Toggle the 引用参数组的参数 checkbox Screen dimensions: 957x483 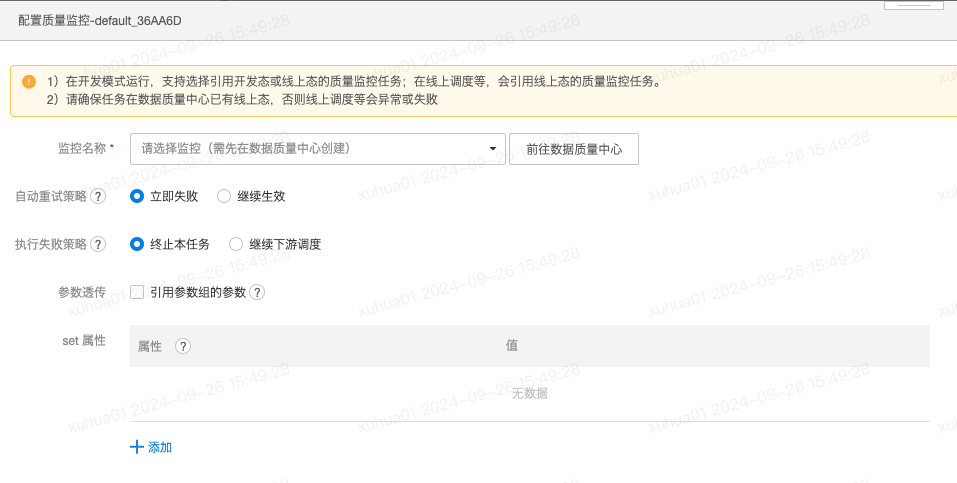pyautogui.click(x=137, y=292)
